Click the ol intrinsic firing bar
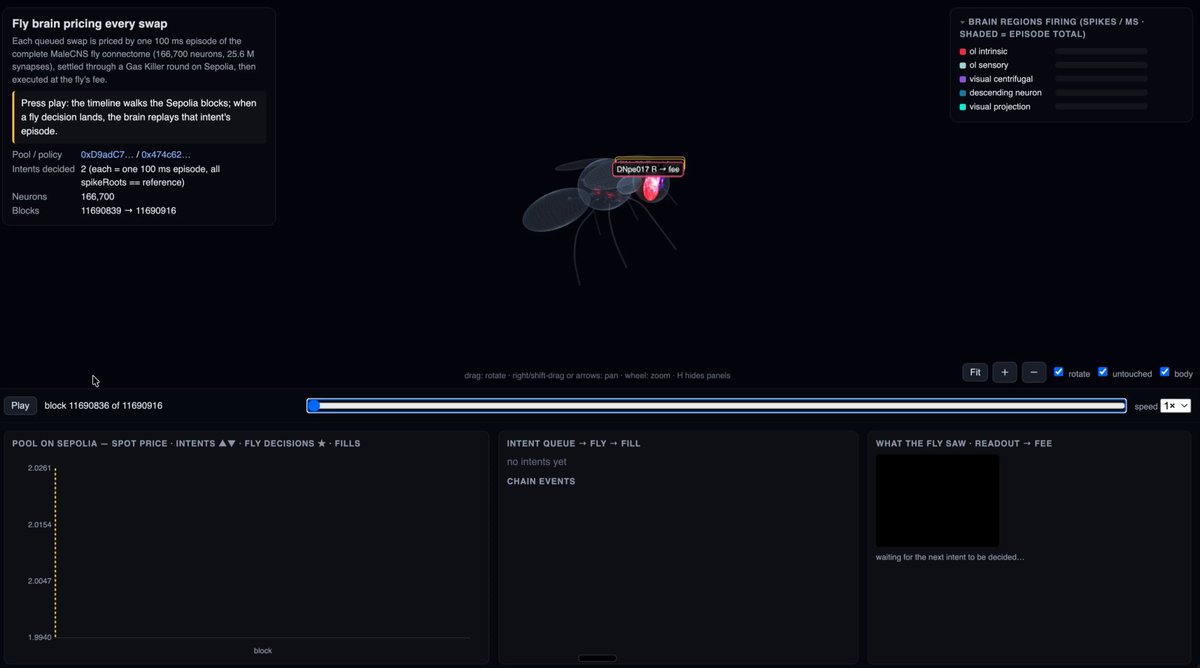 pos(1101,51)
